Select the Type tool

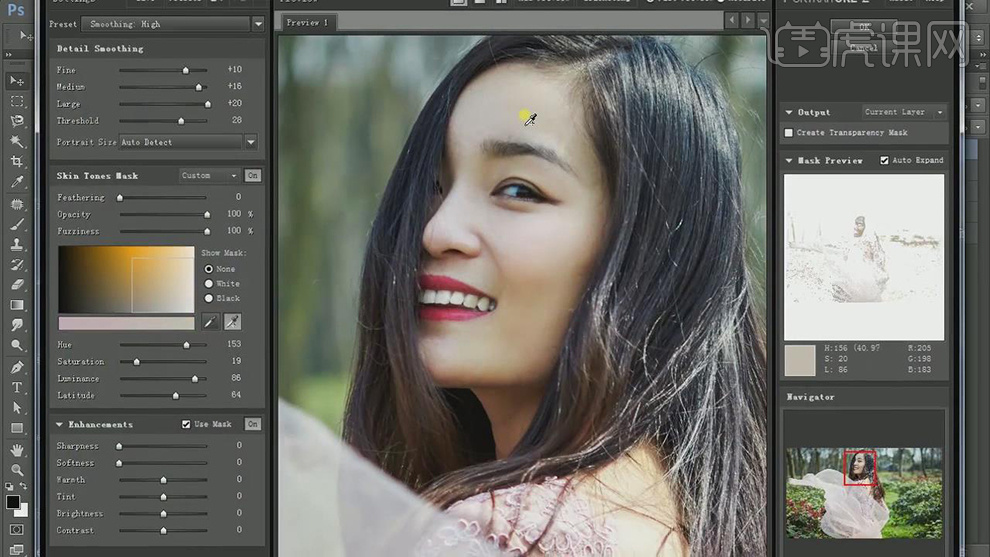click(x=17, y=387)
